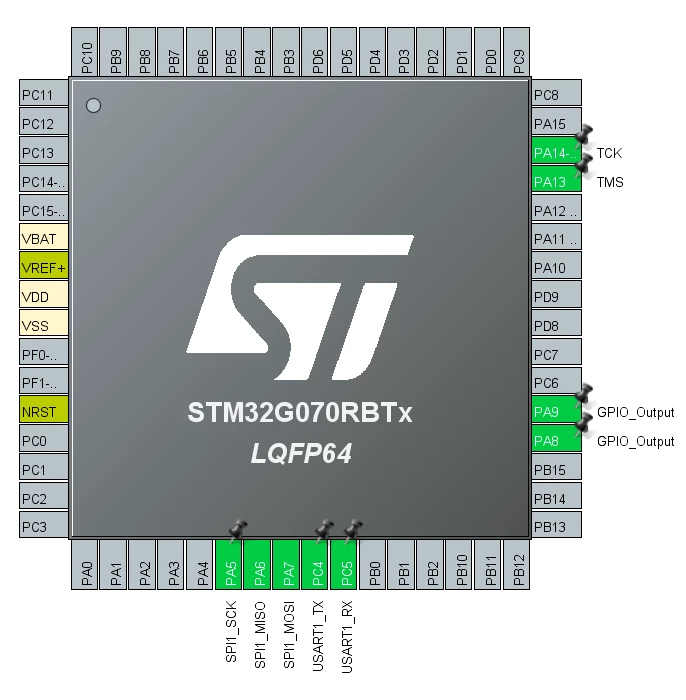Select pin PA6 assigned to SPI1_MISO
This screenshot has width=686, height=700.
point(258,564)
